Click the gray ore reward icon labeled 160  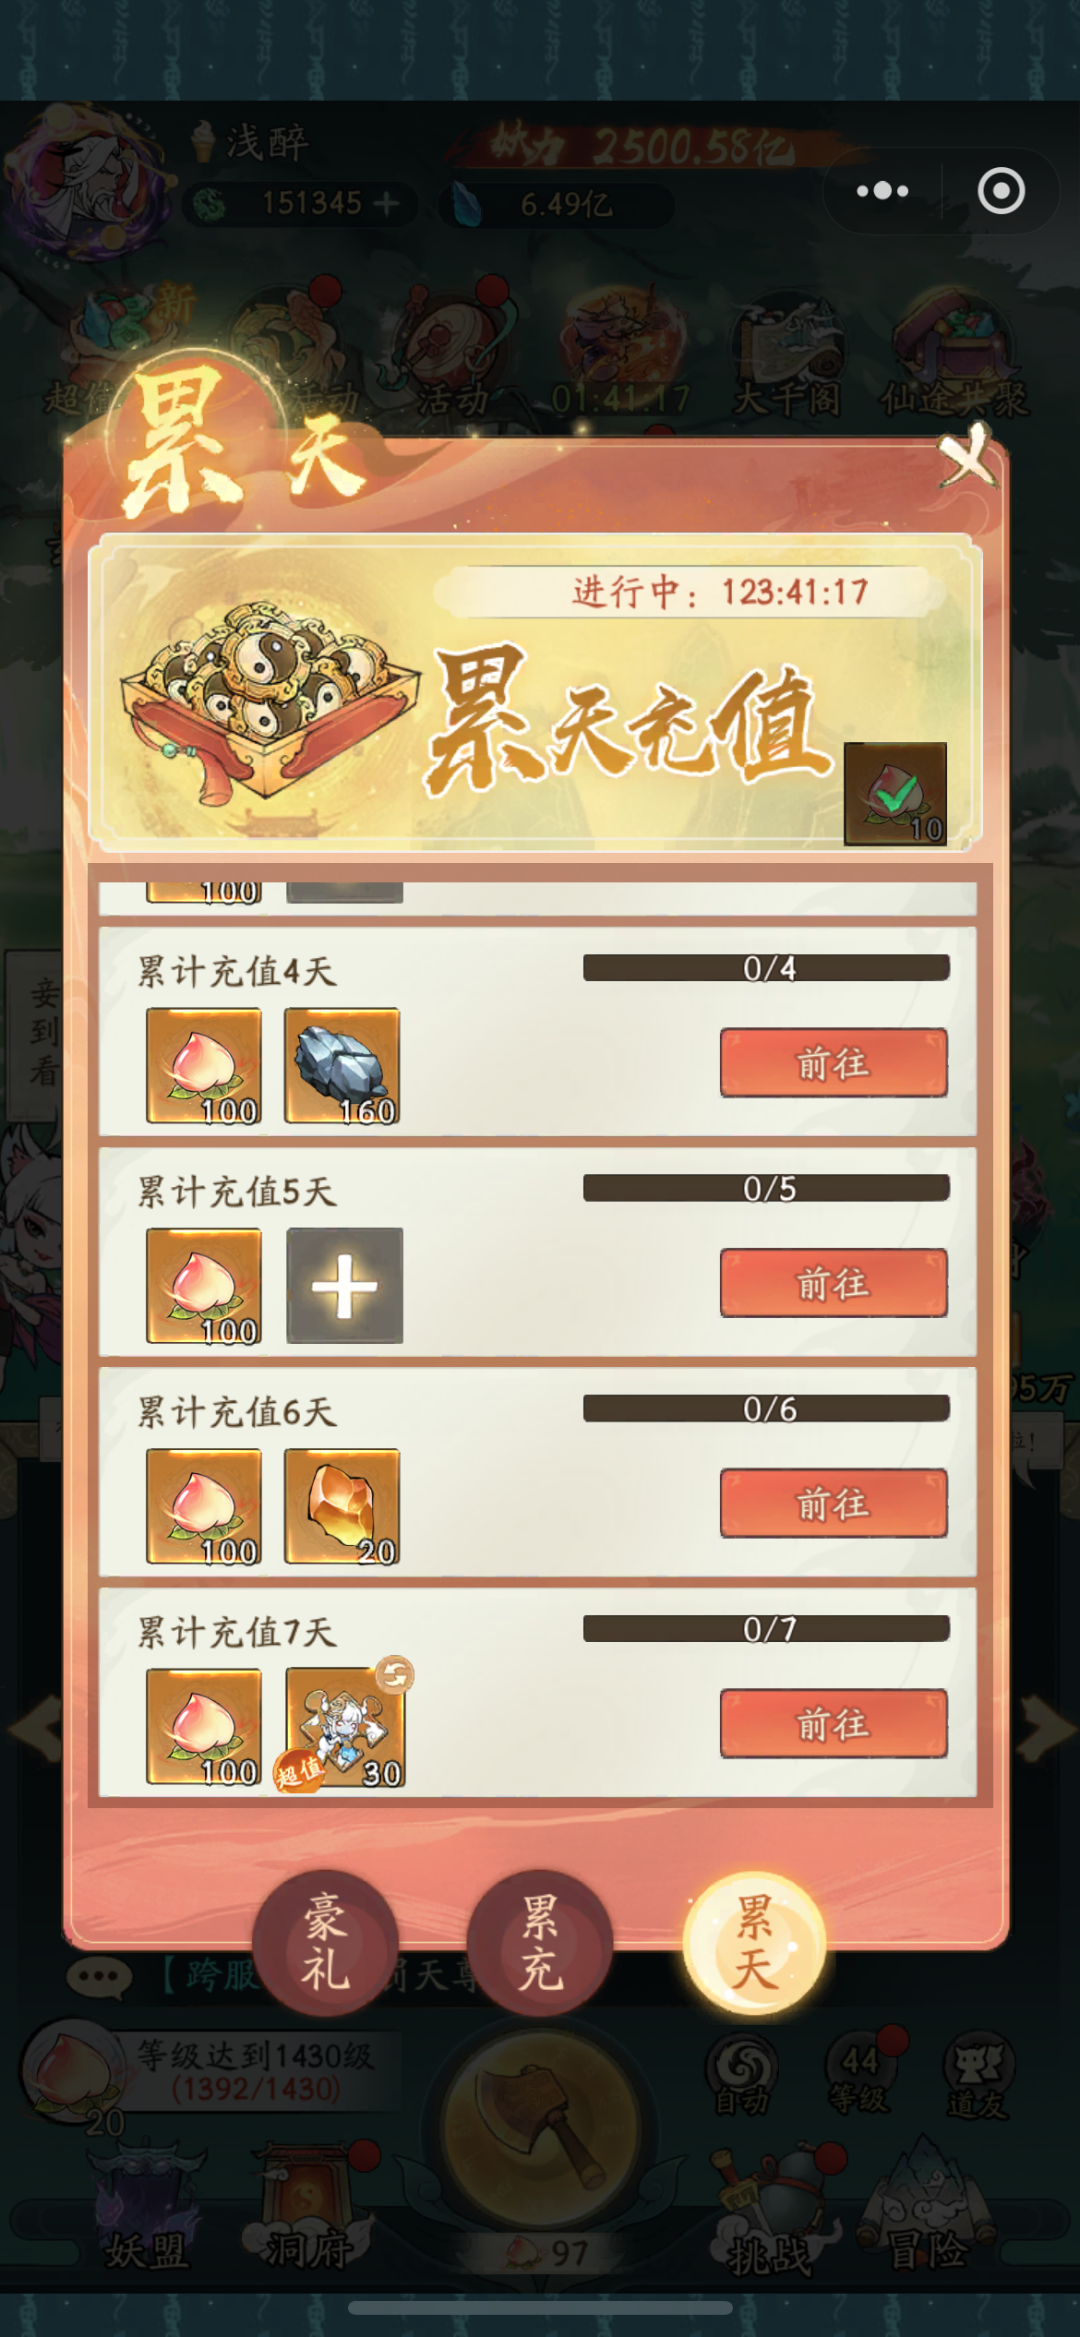tap(342, 1065)
